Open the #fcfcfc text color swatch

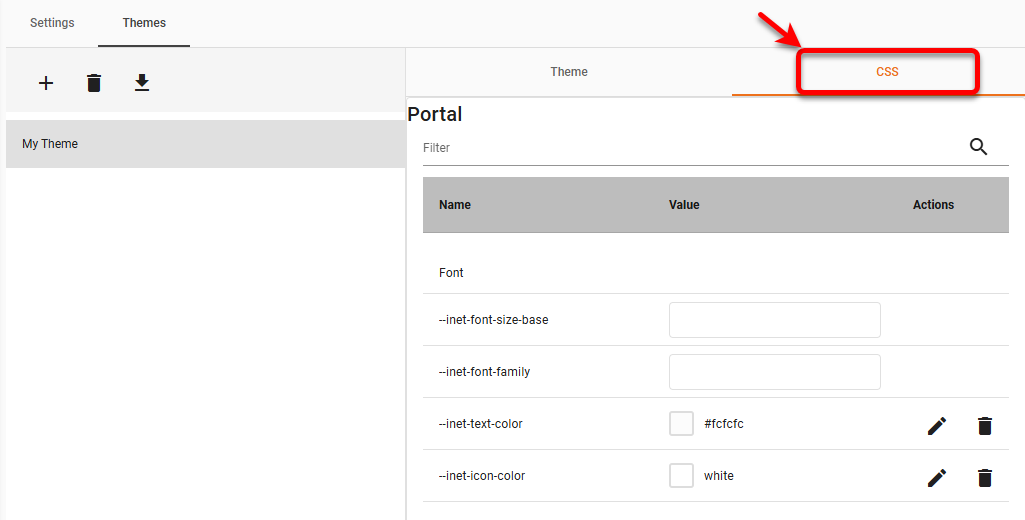[681, 424]
